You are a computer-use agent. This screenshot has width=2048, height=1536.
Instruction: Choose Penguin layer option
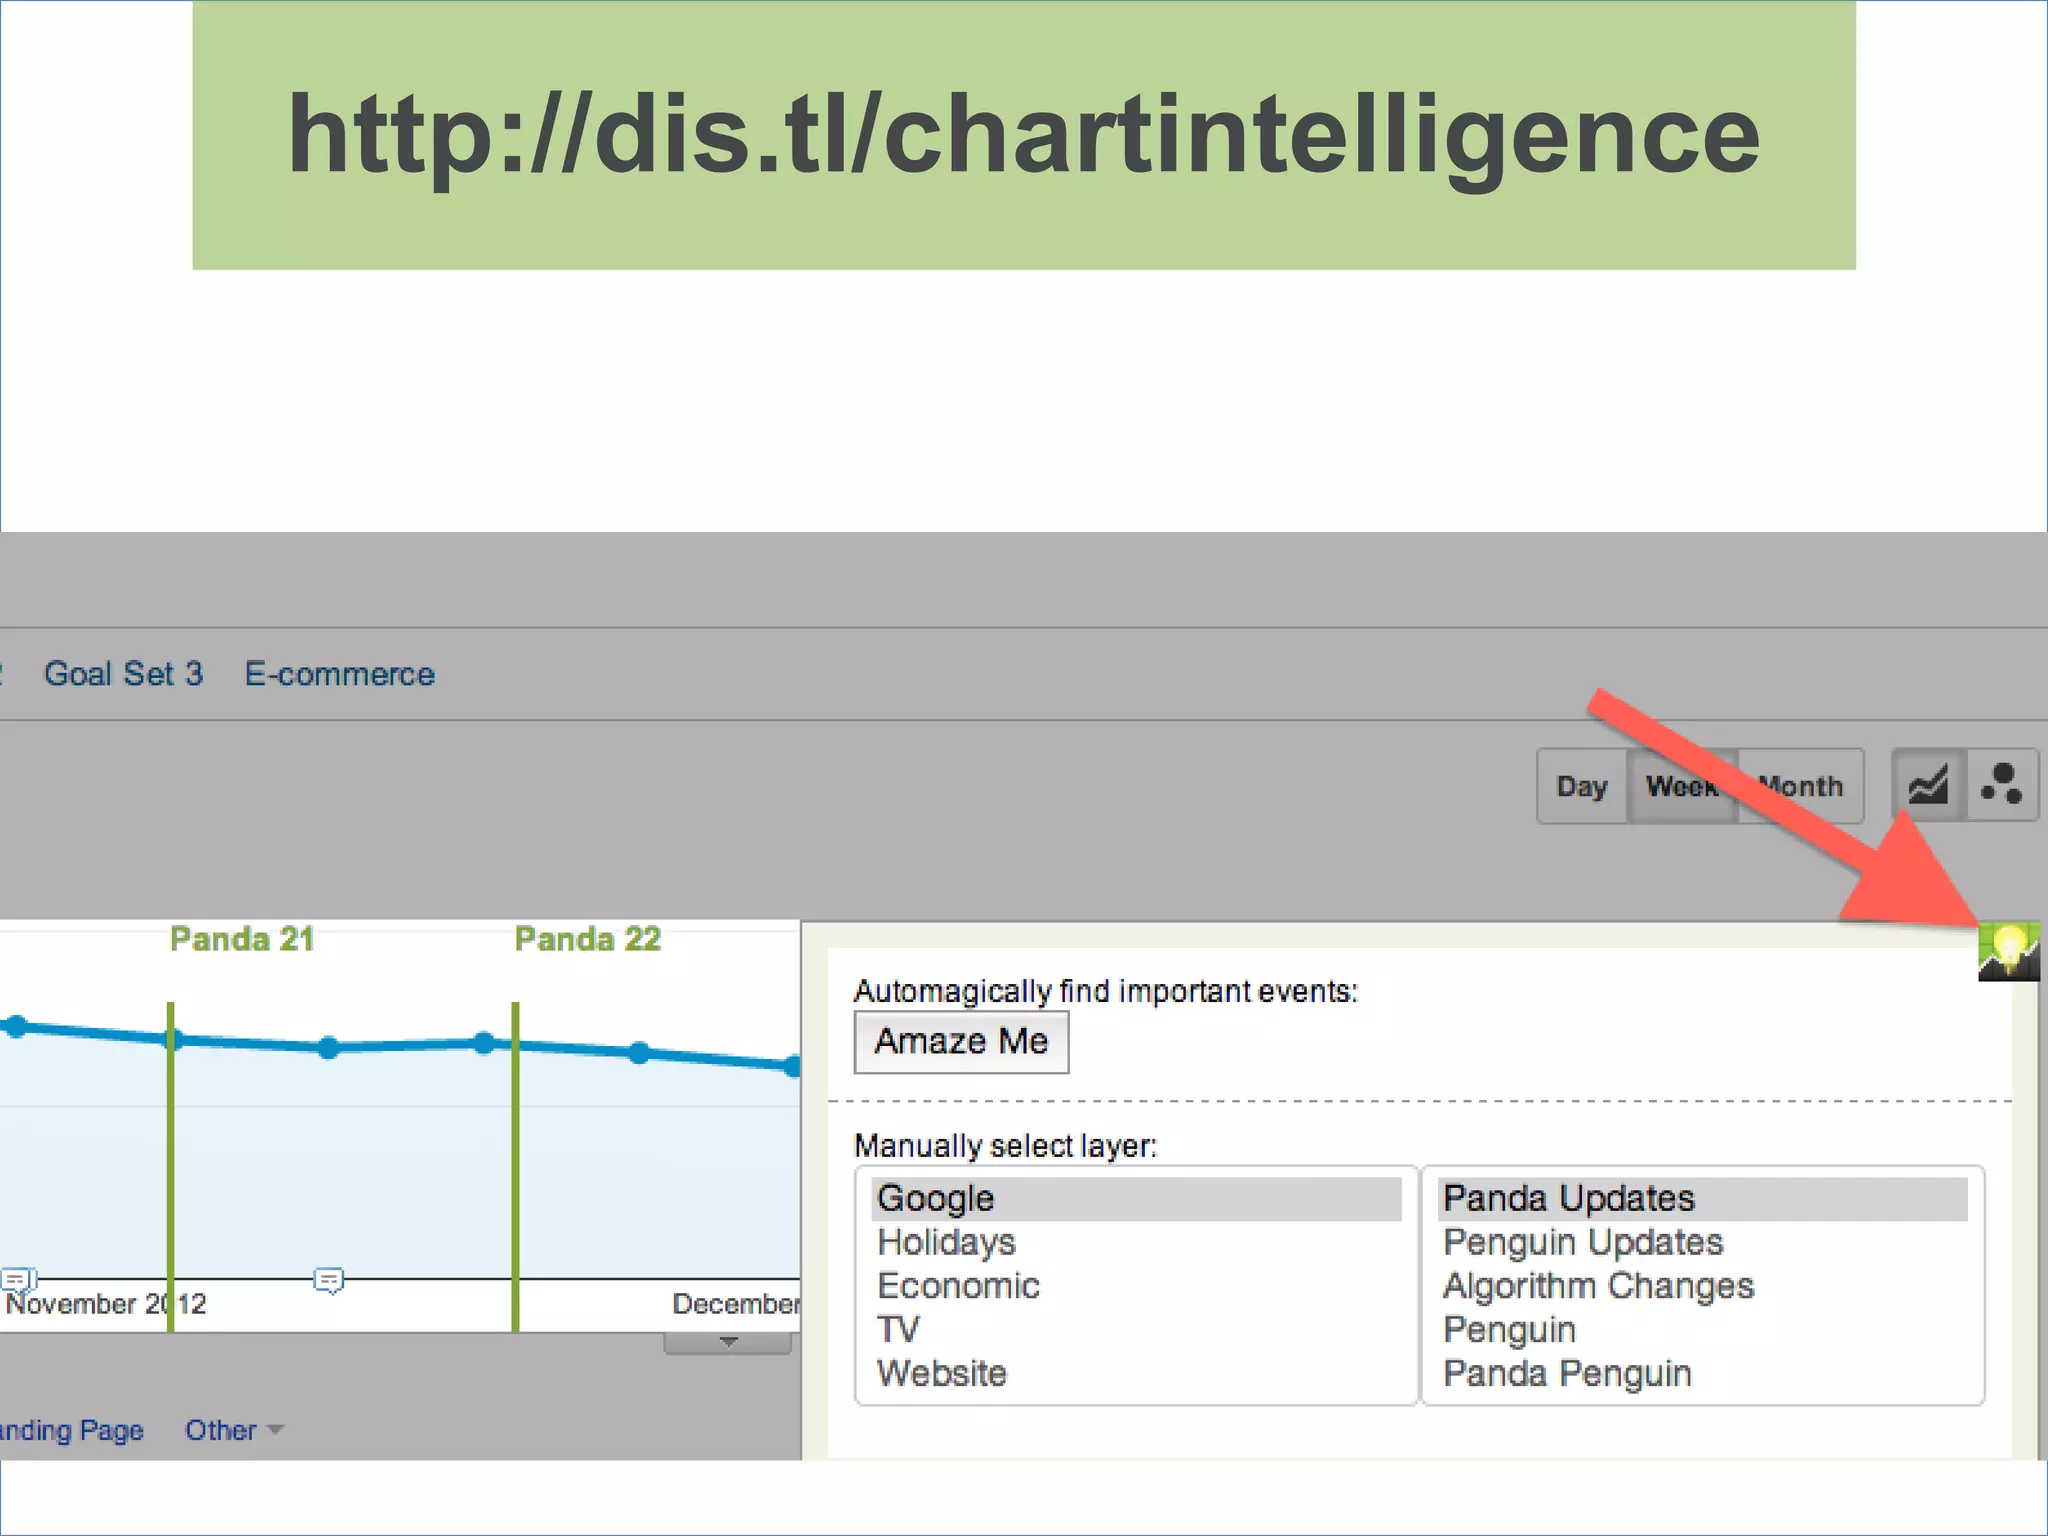pos(1702,1330)
